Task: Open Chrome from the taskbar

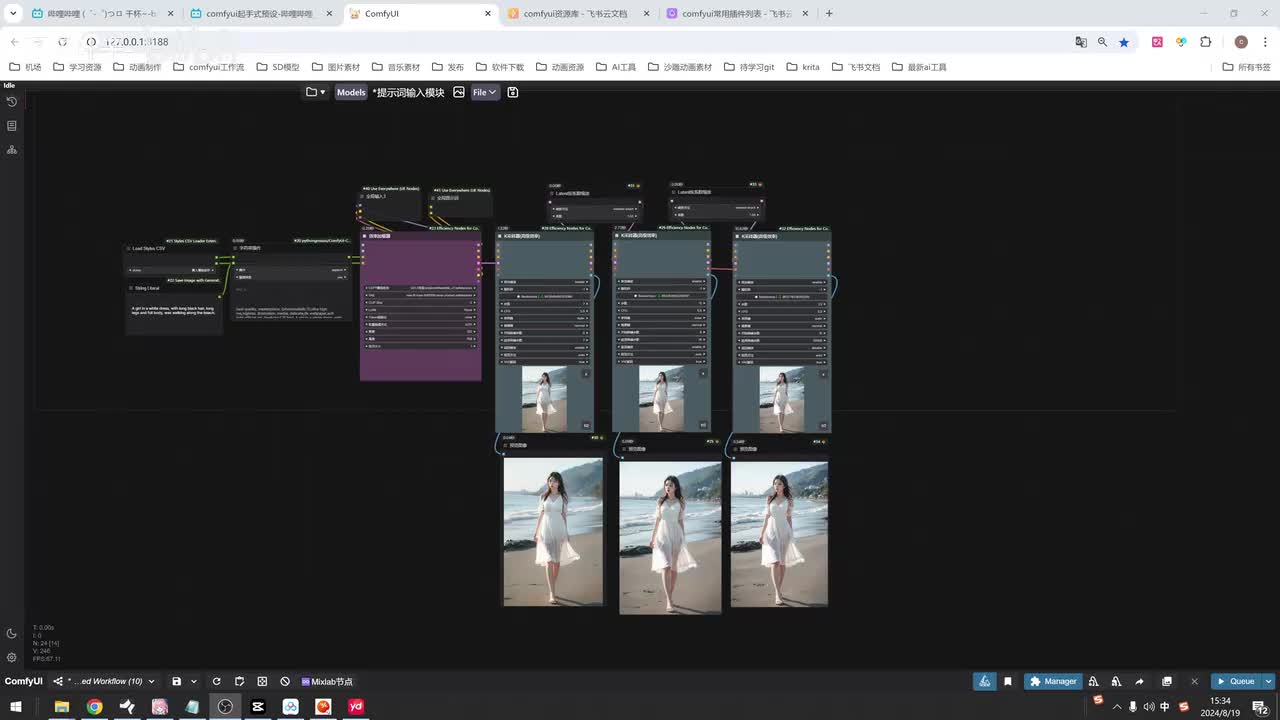Action: (x=94, y=707)
